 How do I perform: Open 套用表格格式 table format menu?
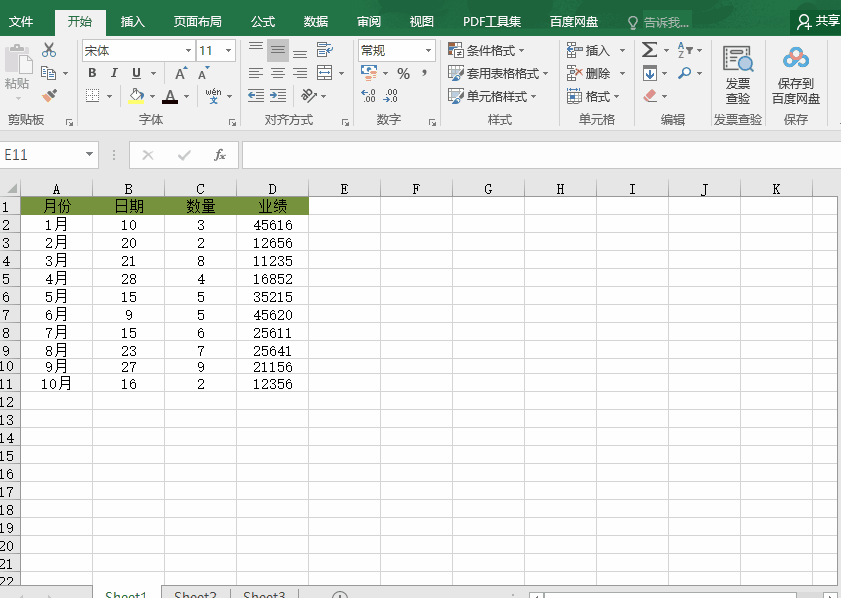[x=498, y=73]
